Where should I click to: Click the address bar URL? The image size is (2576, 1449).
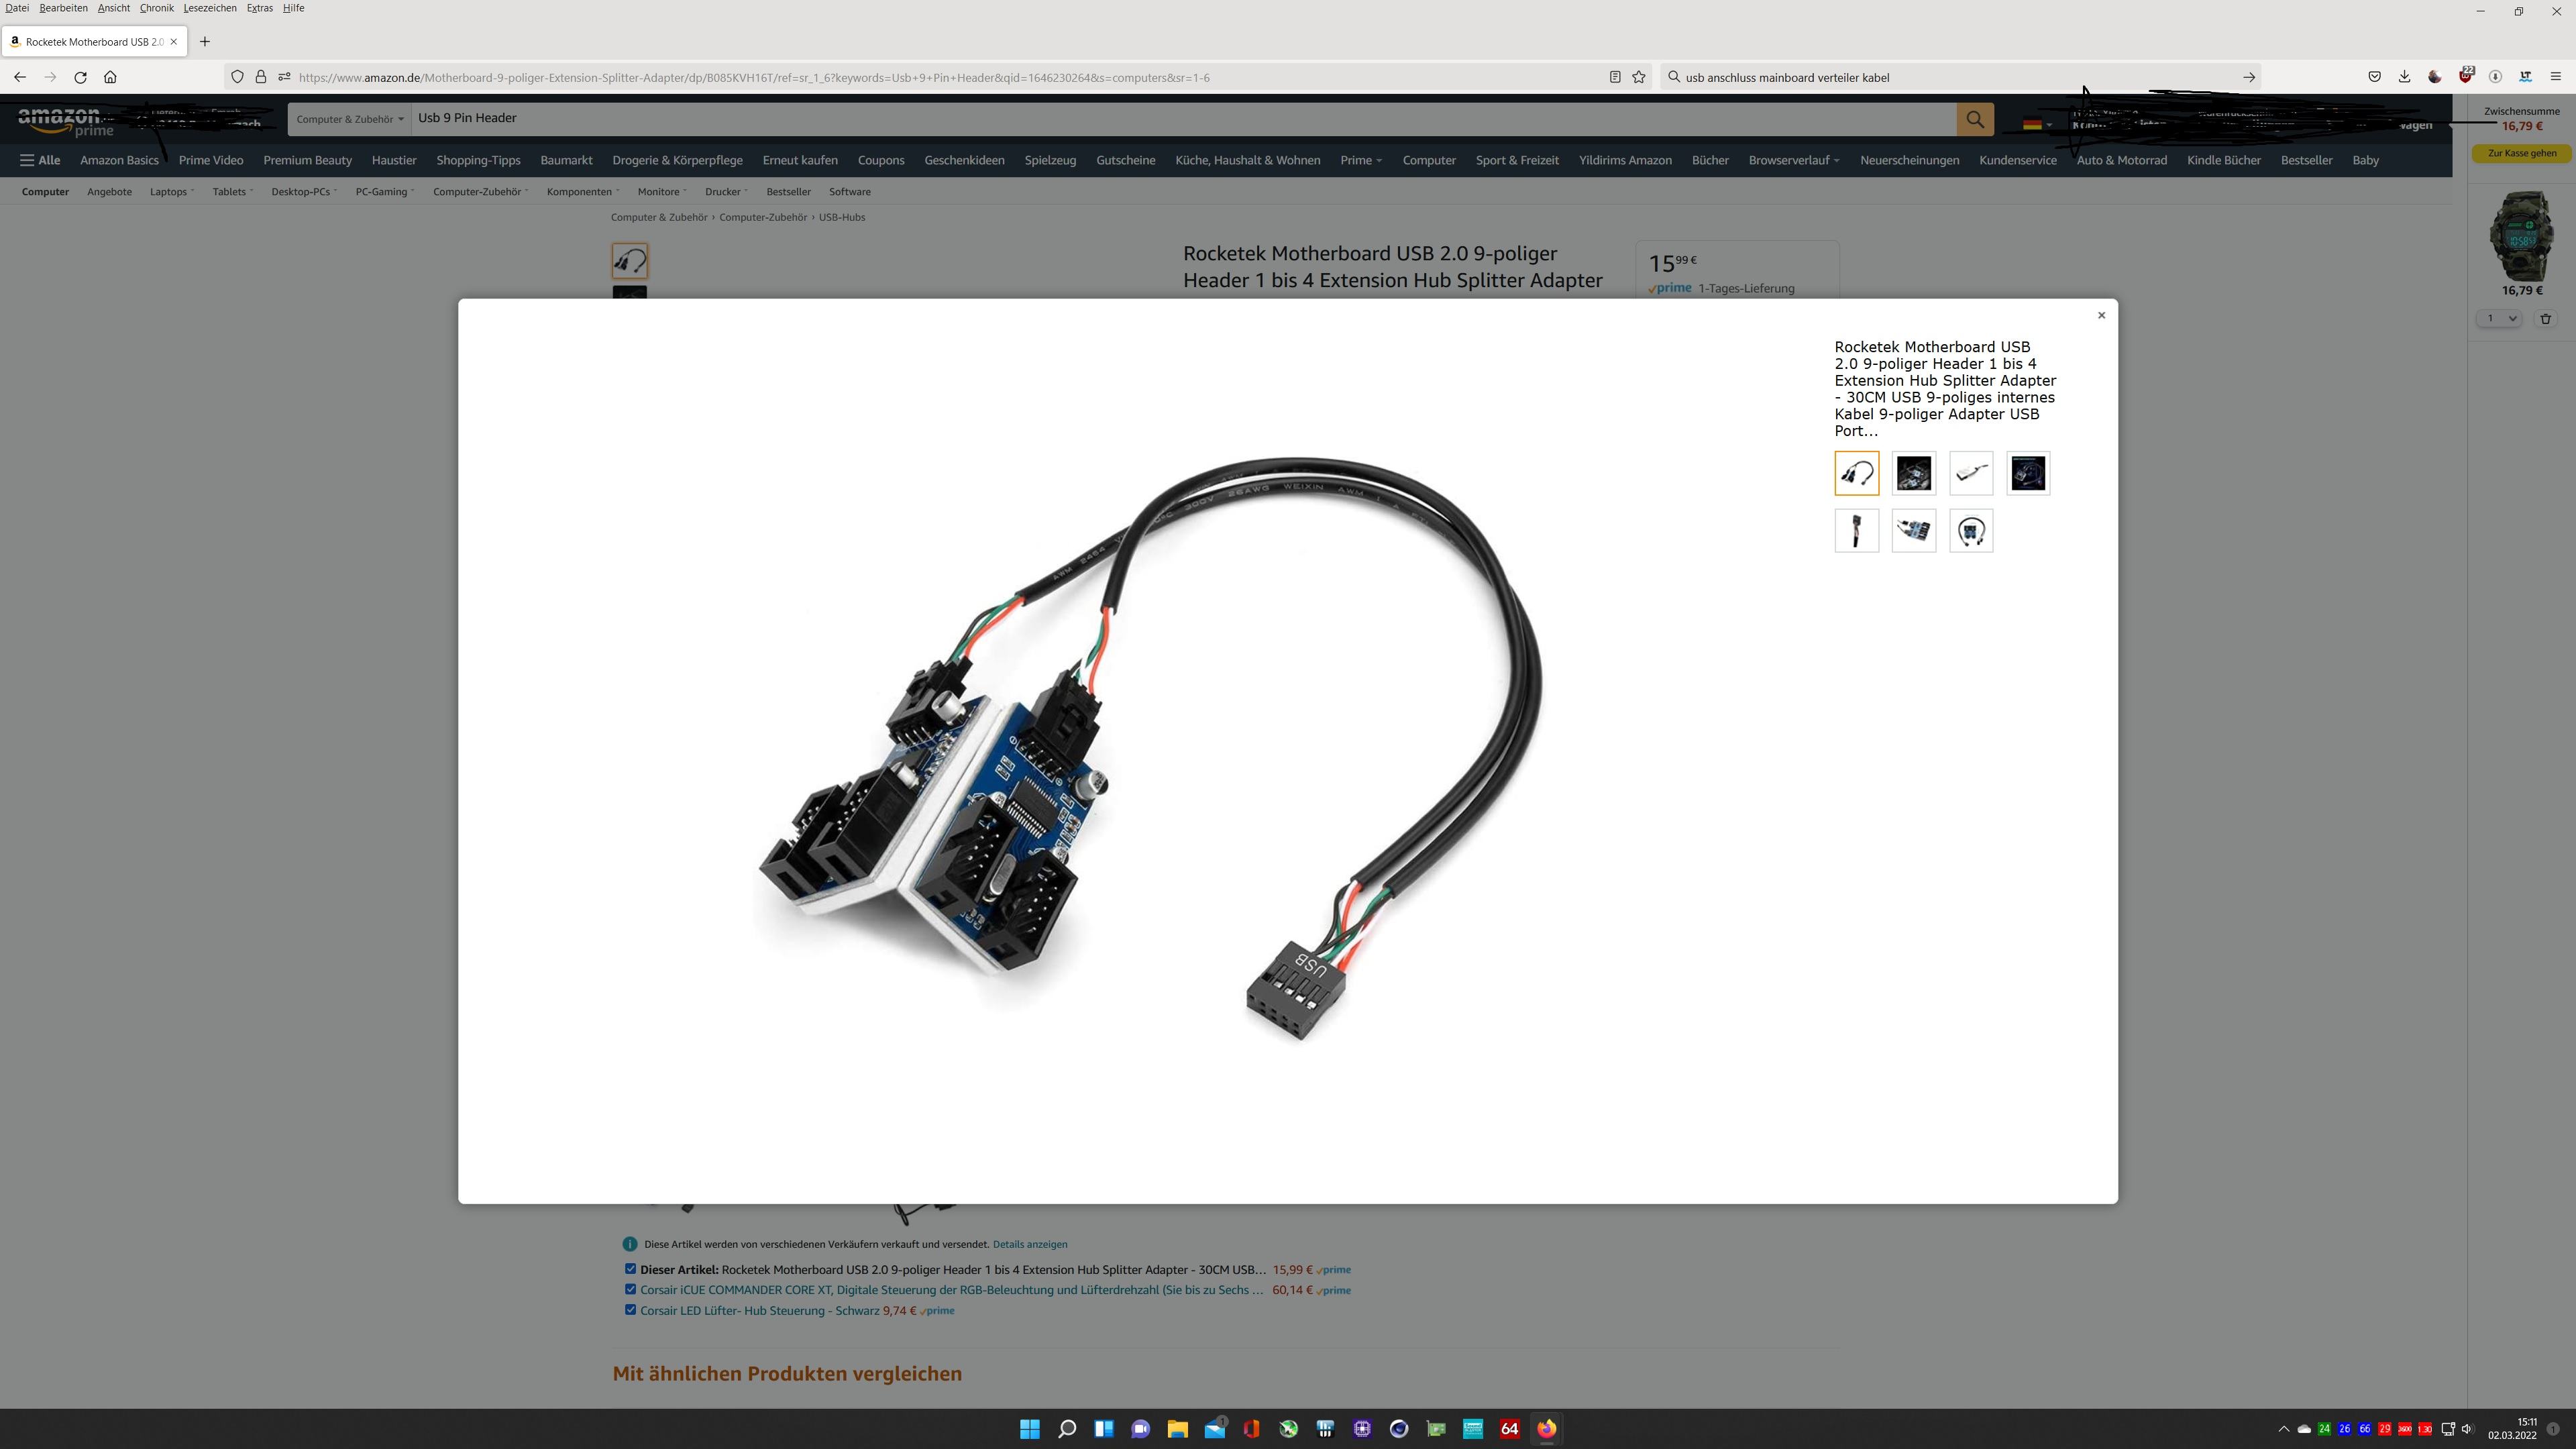[754, 77]
